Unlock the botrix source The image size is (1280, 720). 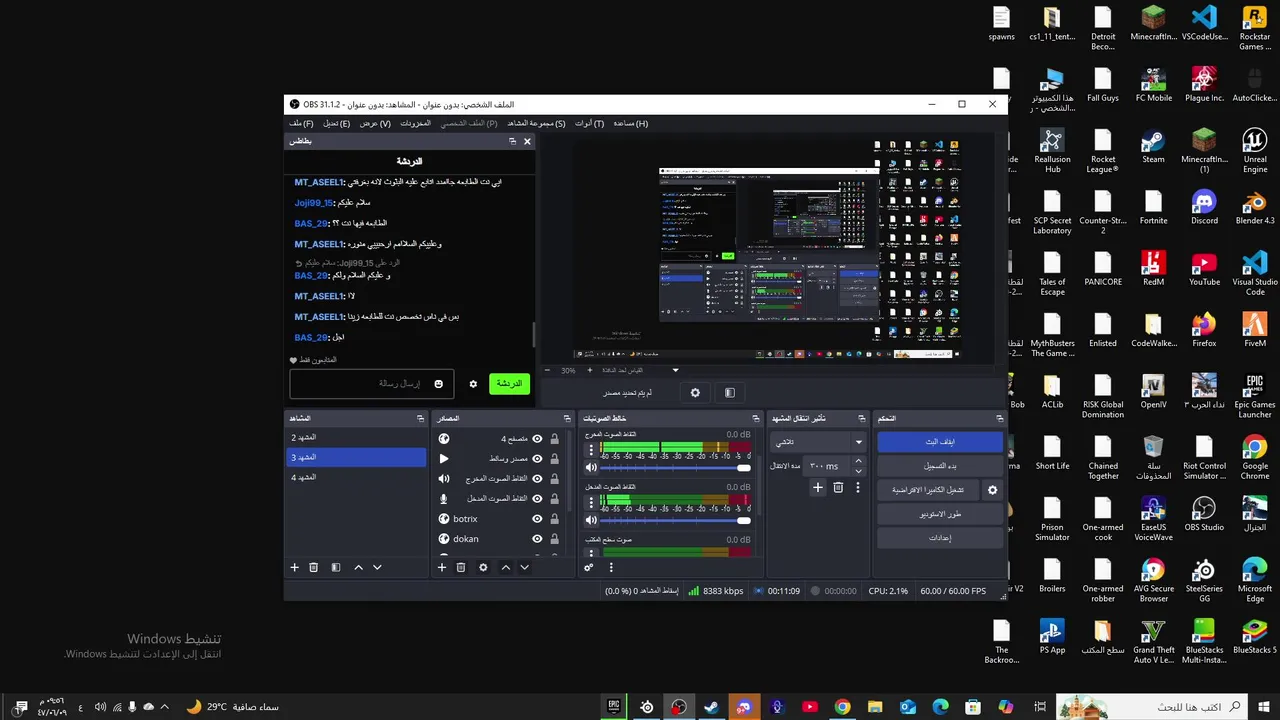[x=554, y=519]
